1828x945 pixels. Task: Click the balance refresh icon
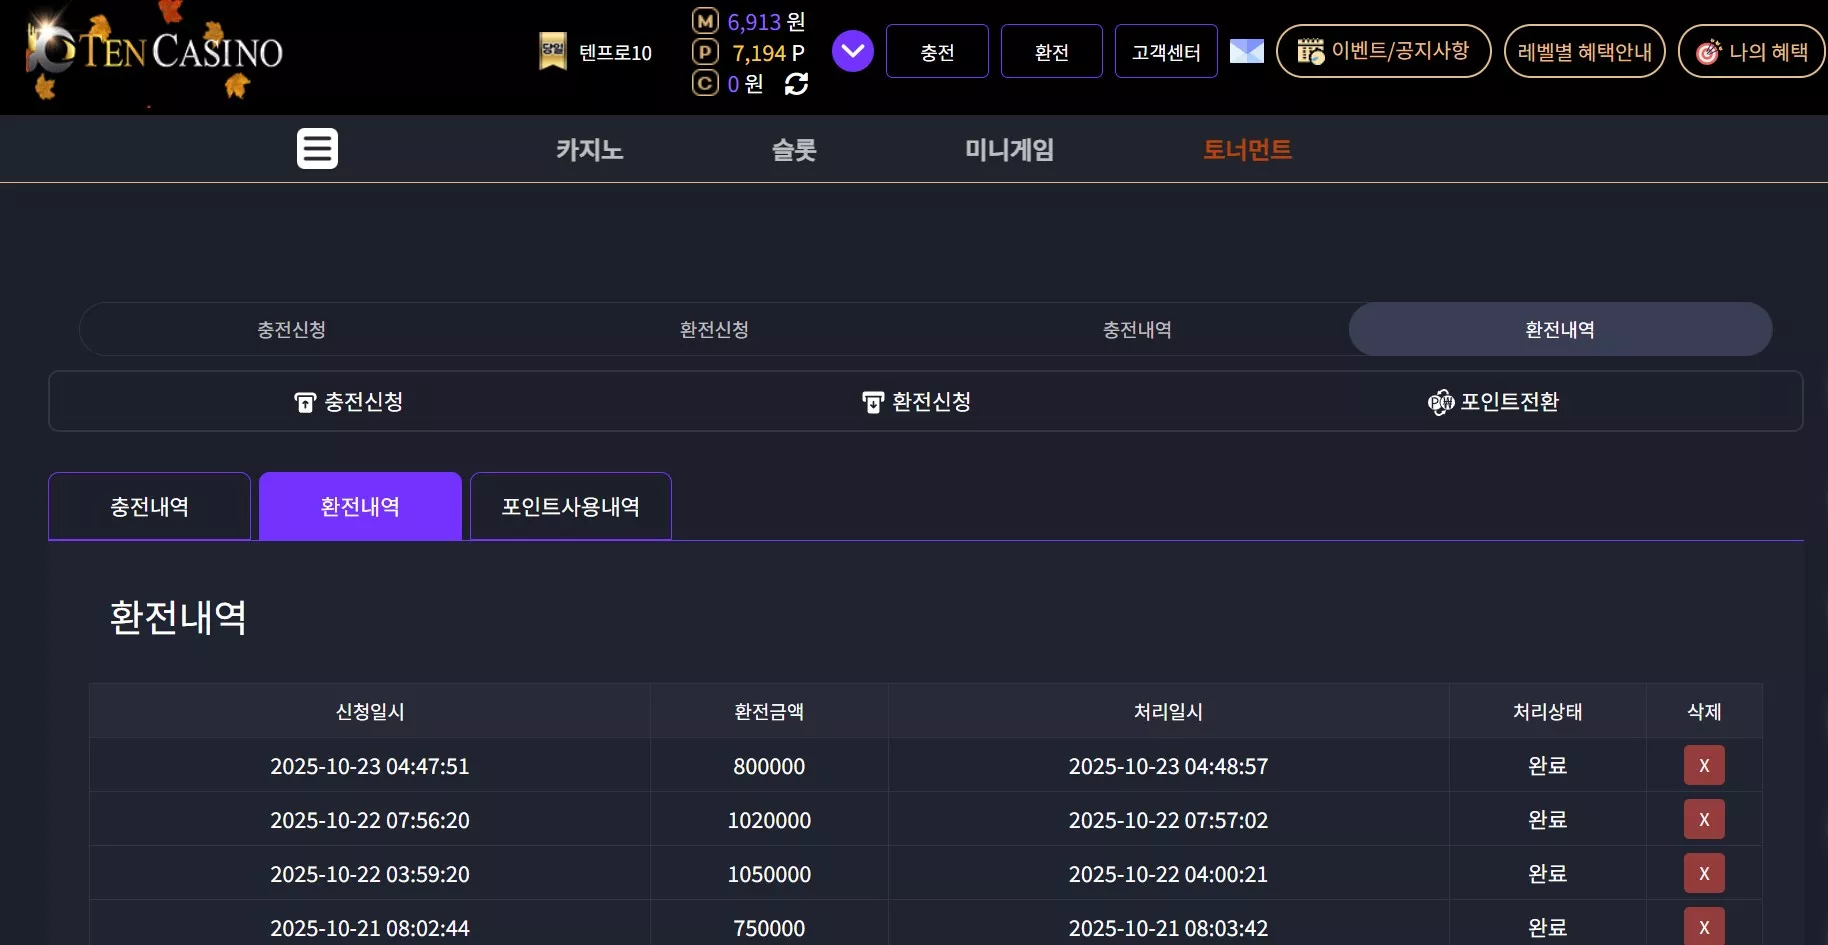pyautogui.click(x=796, y=84)
